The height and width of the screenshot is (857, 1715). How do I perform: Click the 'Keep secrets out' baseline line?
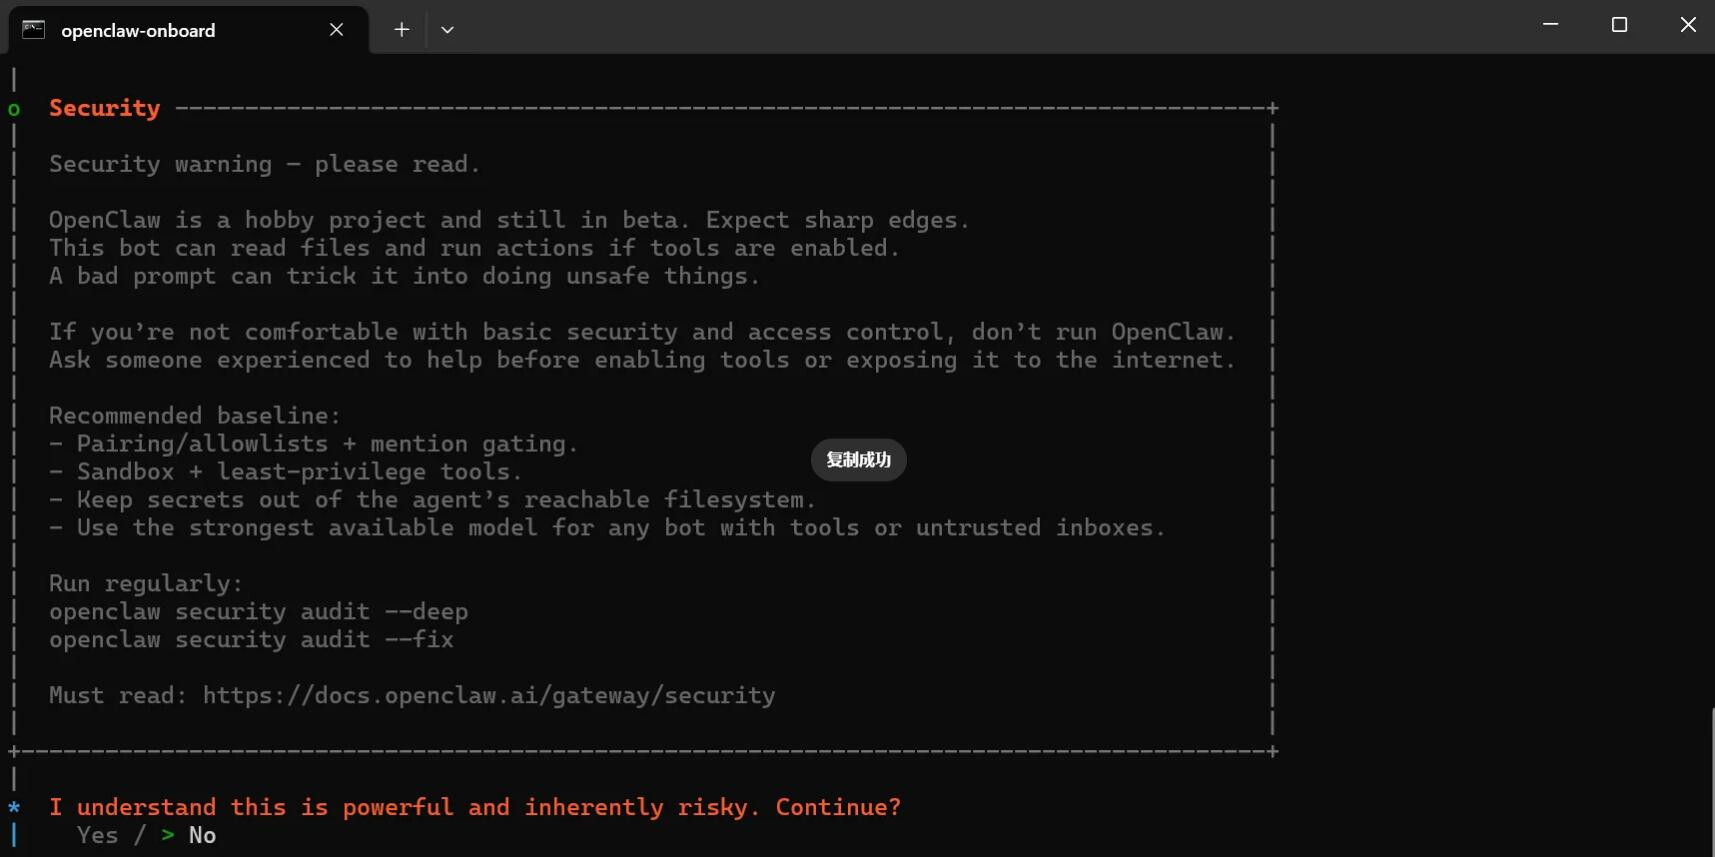(433, 500)
